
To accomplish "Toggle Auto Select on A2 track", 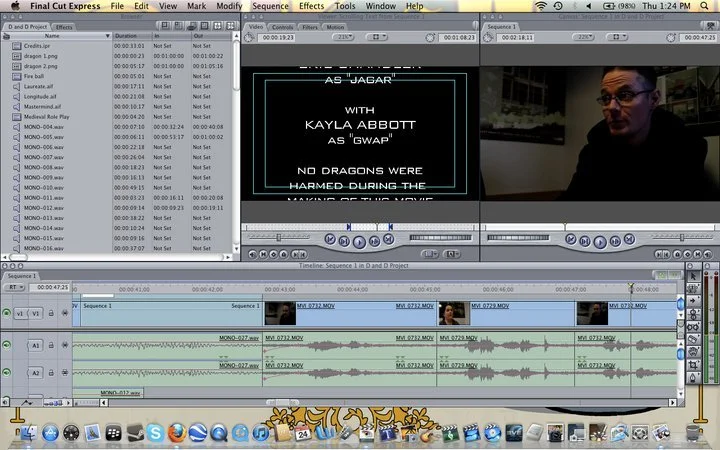I will pos(65,372).
